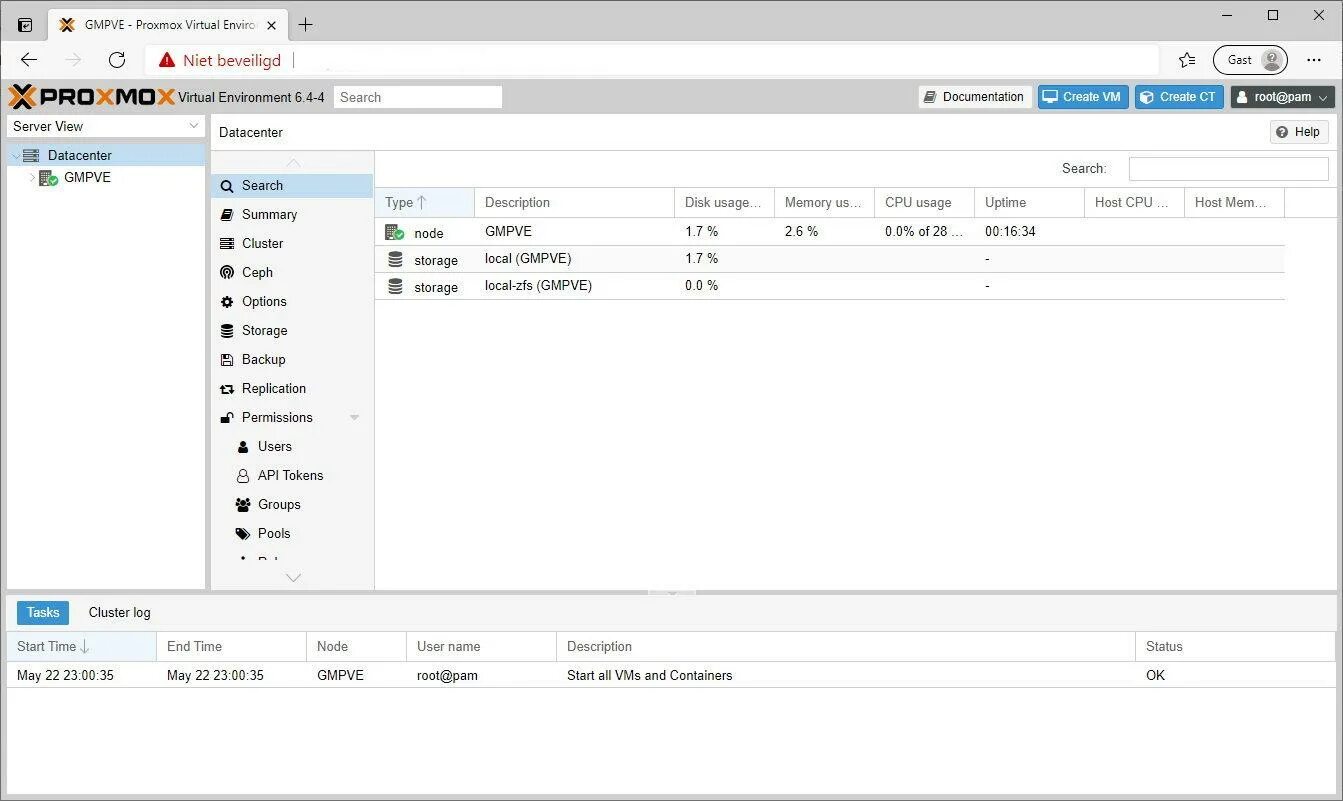Viewport: 1343px width, 801px height.
Task: Click the Create VM button
Action: click(x=1083, y=97)
